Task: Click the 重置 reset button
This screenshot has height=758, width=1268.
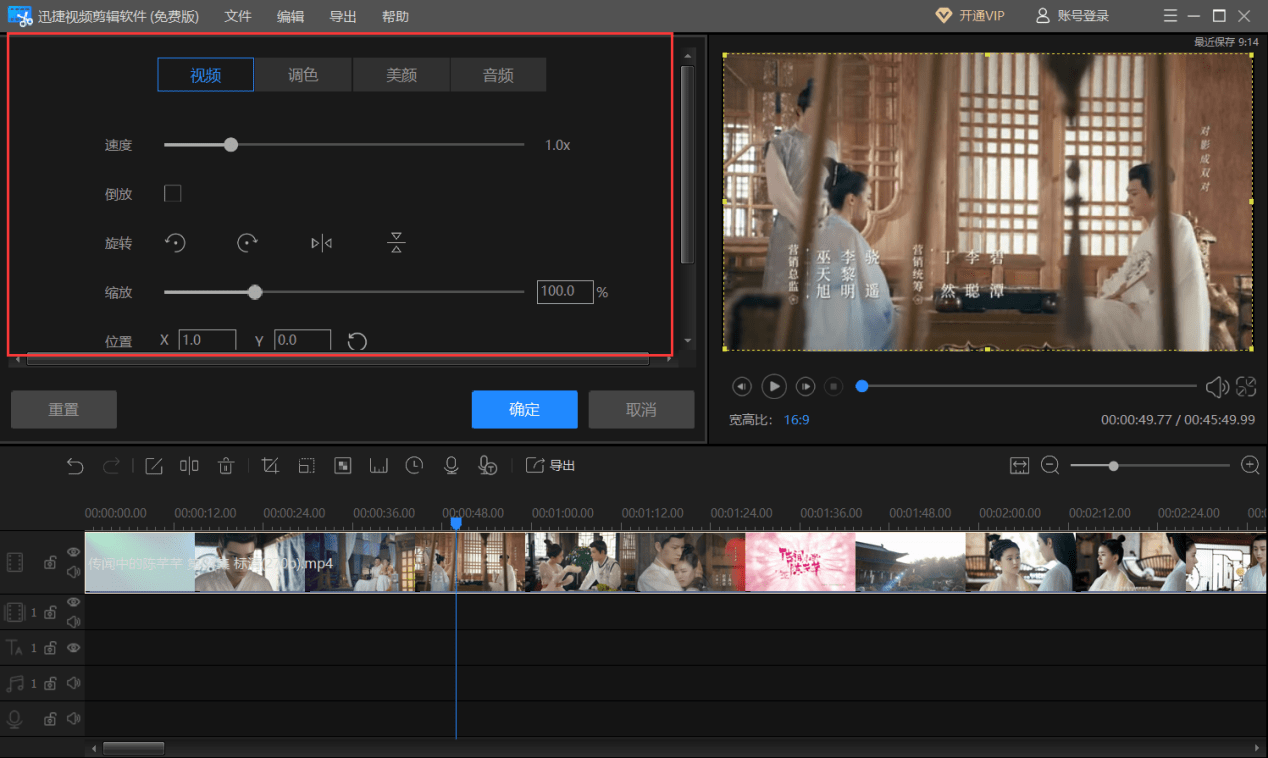Action: pyautogui.click(x=64, y=410)
